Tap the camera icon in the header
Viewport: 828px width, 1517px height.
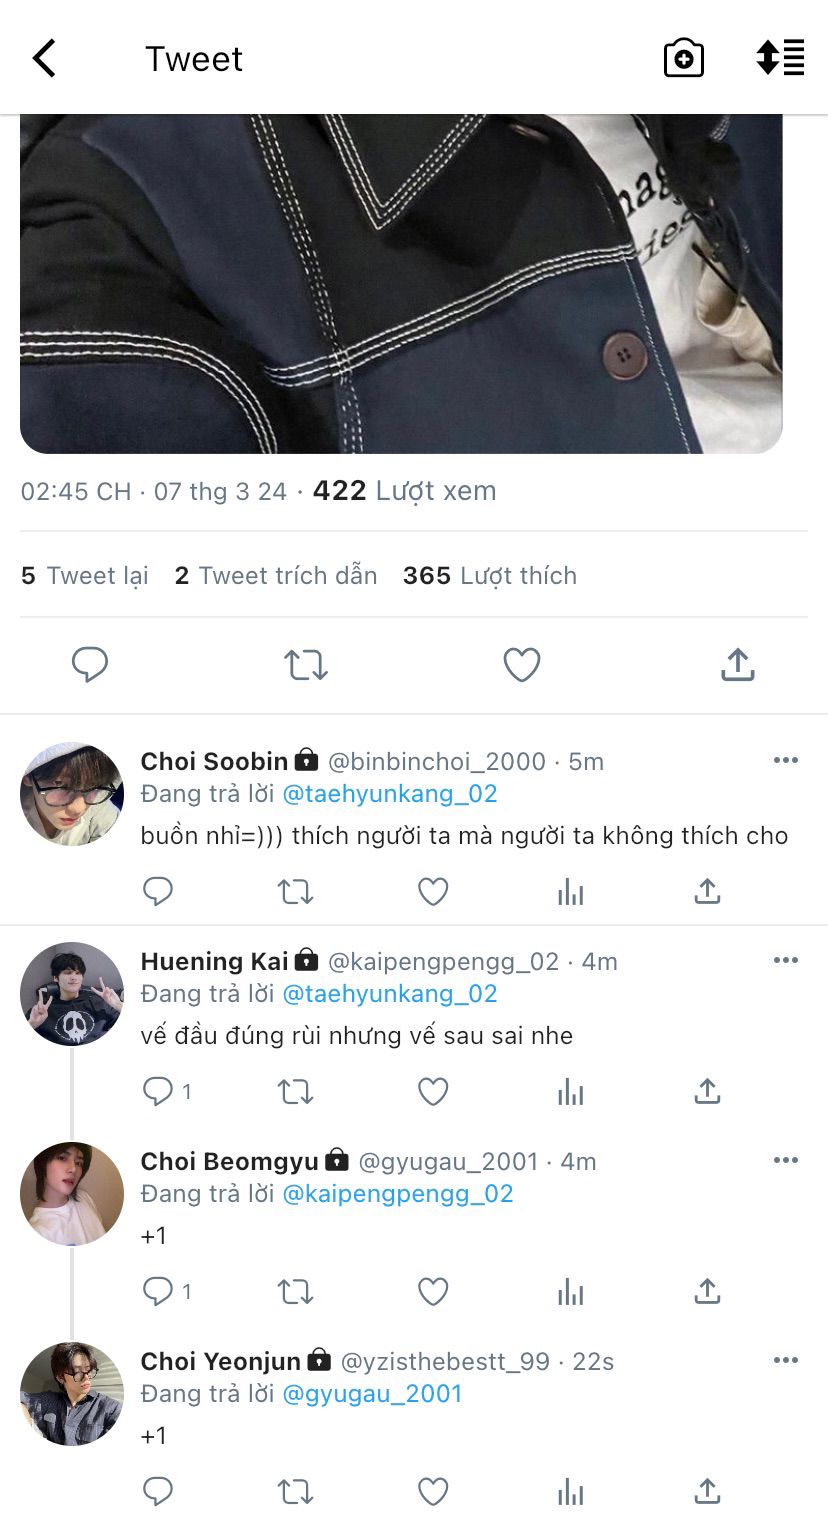[x=684, y=58]
